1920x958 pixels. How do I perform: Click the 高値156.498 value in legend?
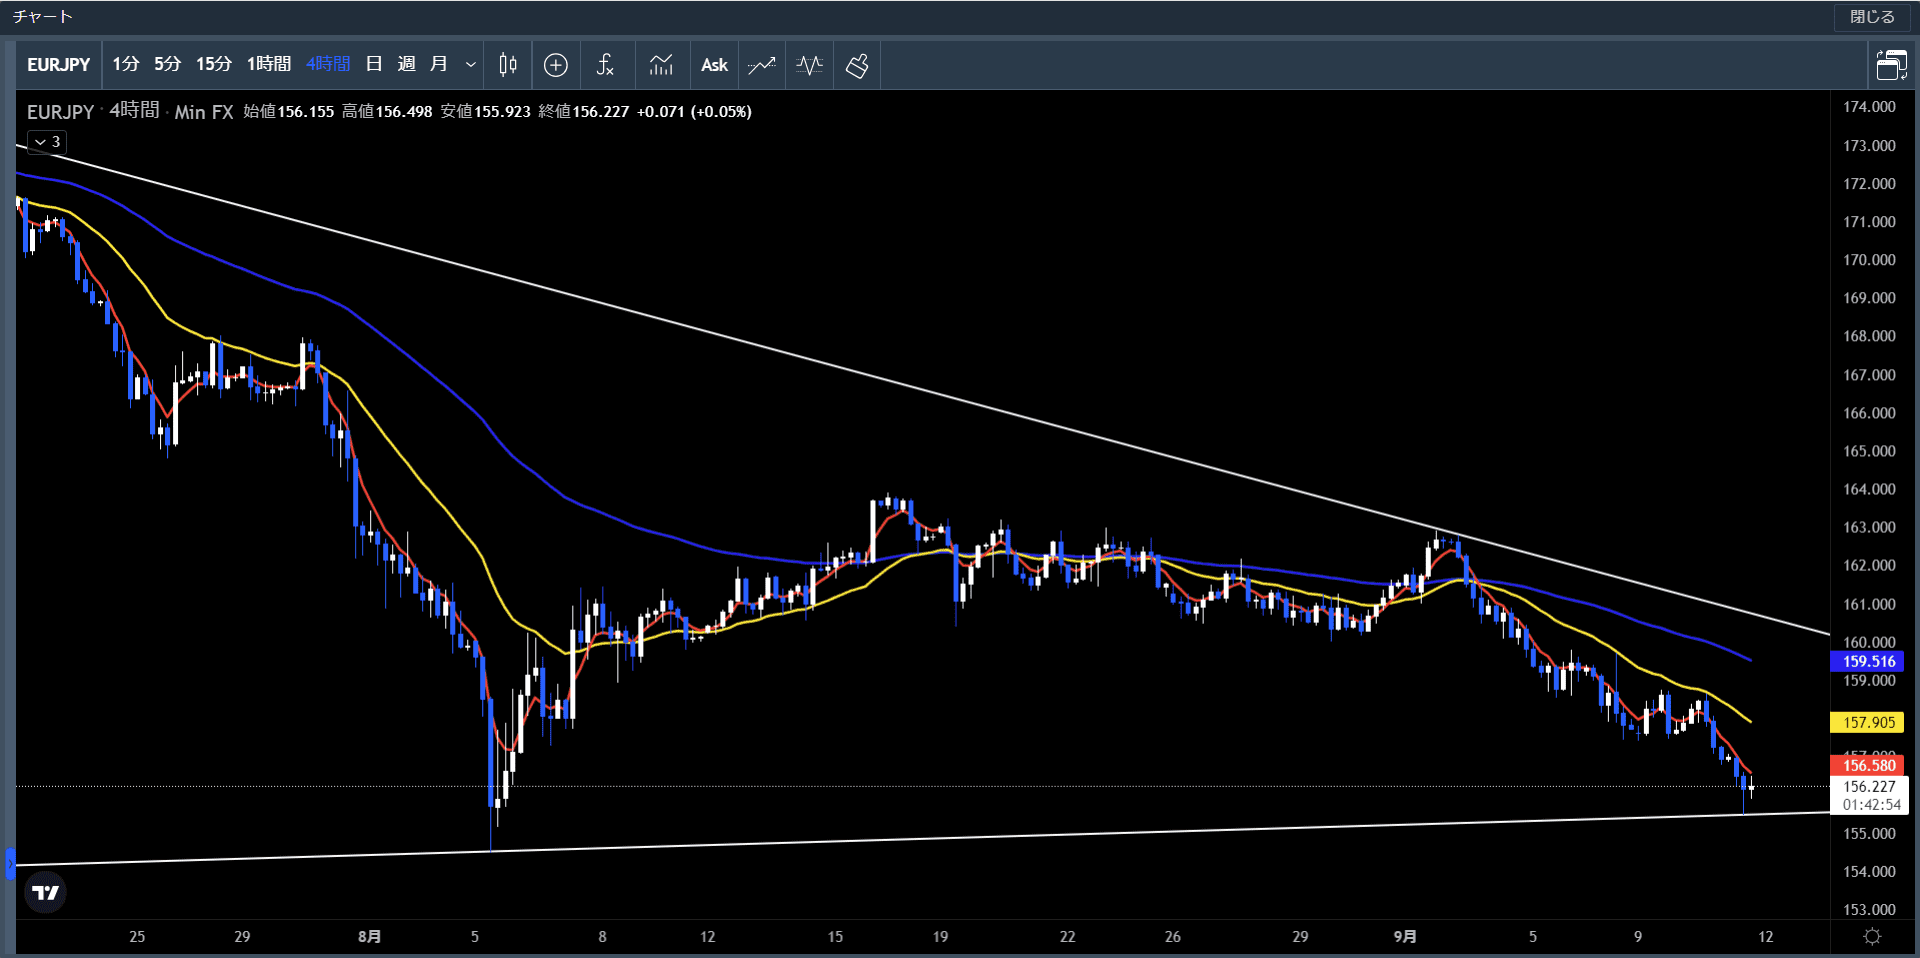[387, 112]
